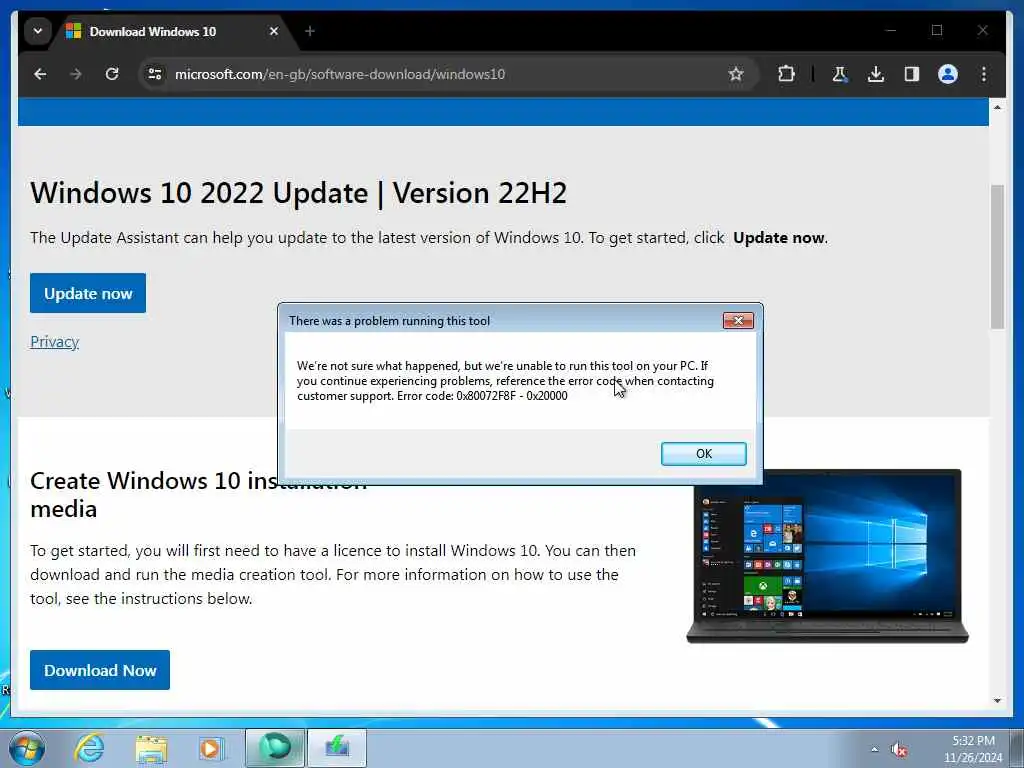Close the 'There was a problem' dialog
The image size is (1024, 768).
[738, 321]
